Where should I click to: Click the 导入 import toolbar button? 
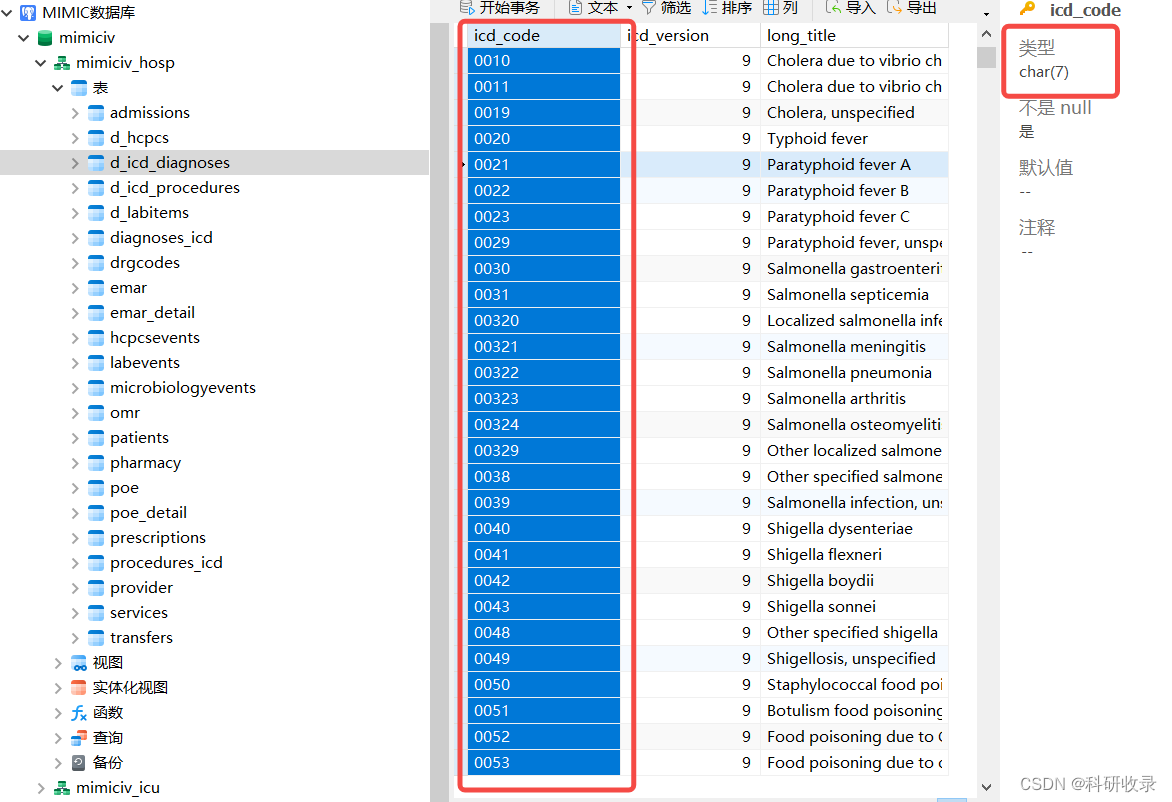point(851,7)
